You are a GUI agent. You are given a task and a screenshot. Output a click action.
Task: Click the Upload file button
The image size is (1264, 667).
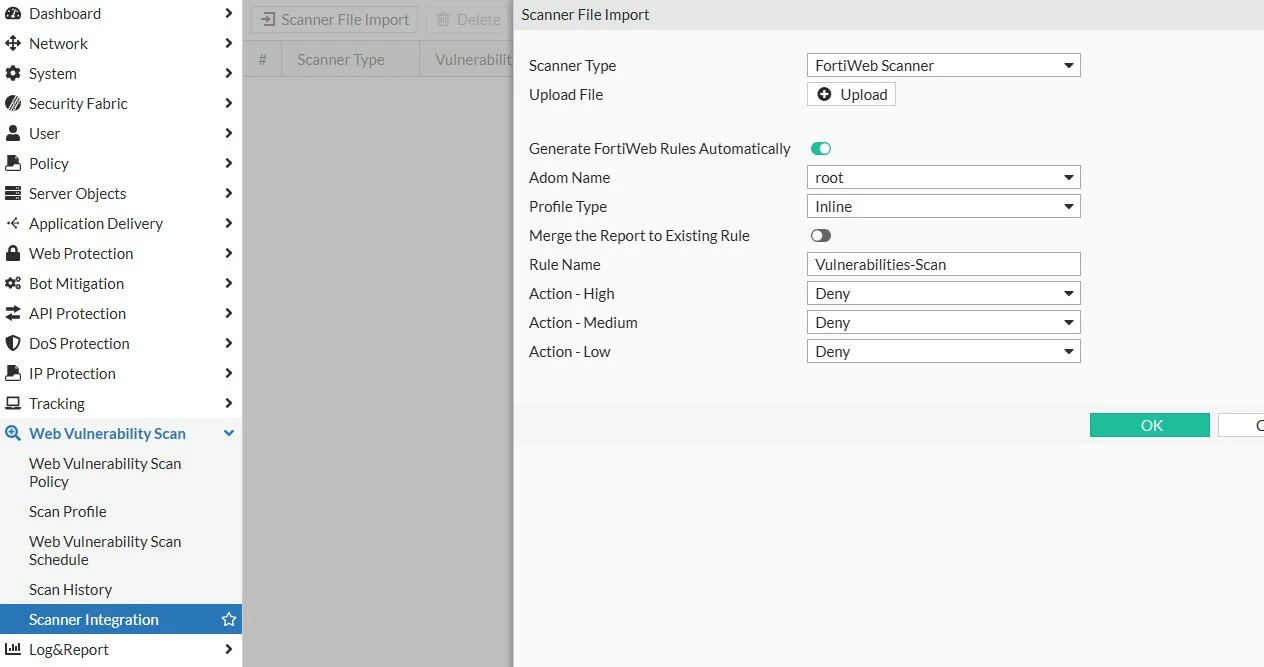[852, 95]
